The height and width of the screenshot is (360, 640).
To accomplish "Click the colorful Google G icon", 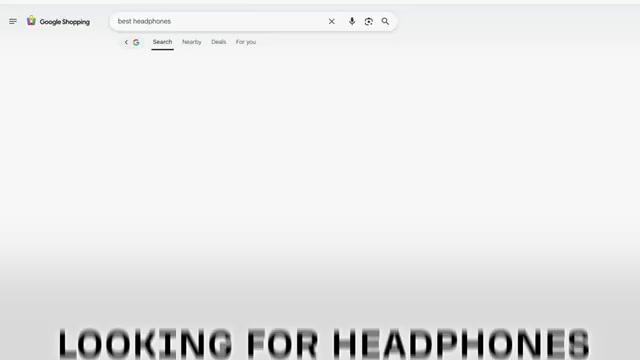I will pyautogui.click(x=136, y=42).
